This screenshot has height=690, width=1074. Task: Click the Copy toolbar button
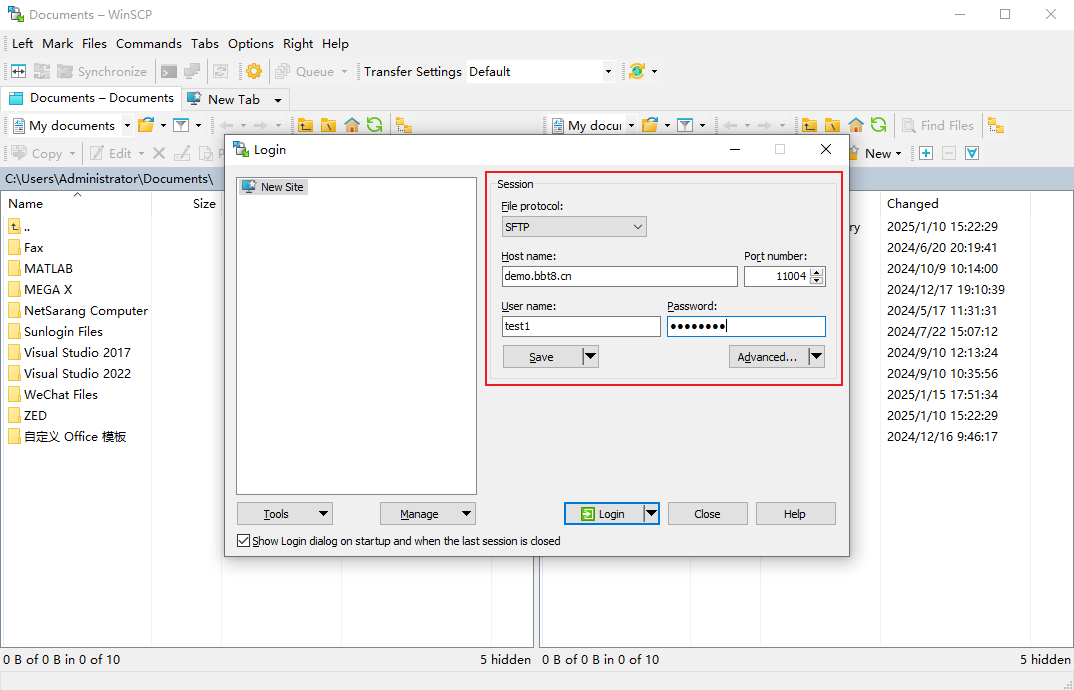click(x=38, y=153)
